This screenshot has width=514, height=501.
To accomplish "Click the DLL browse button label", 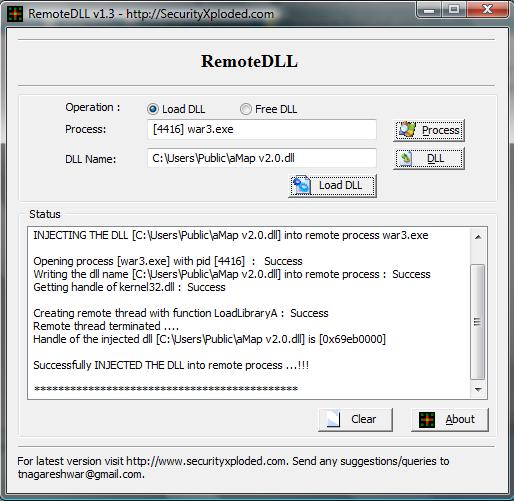I will [435, 159].
